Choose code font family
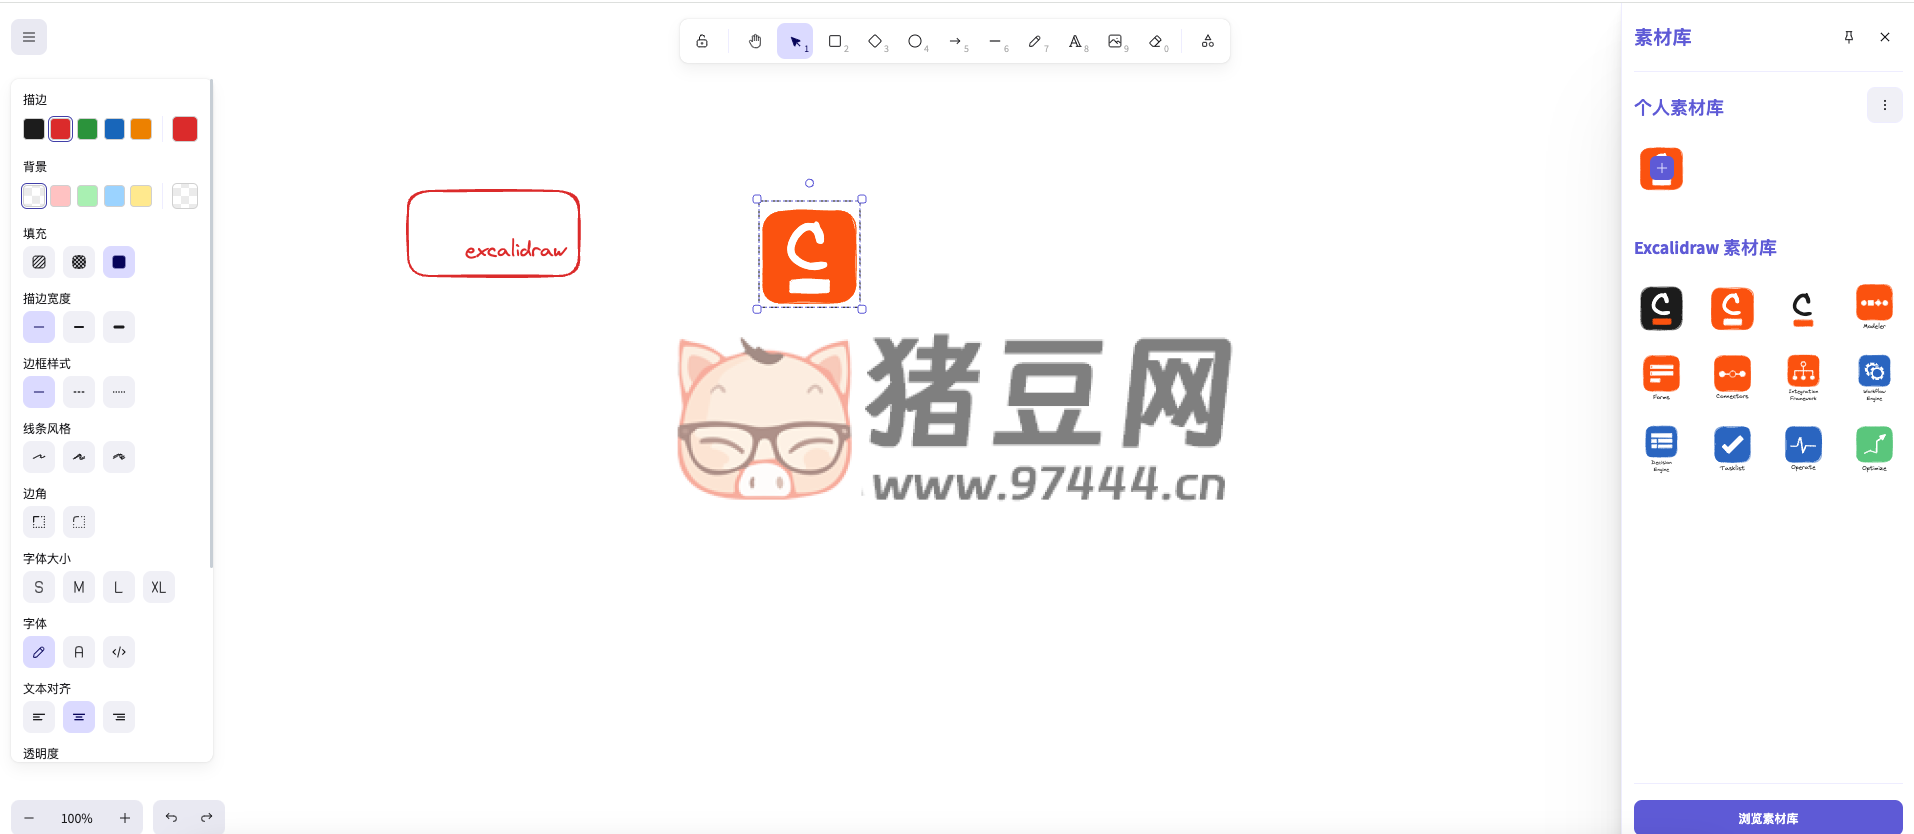1914x834 pixels. 119,652
